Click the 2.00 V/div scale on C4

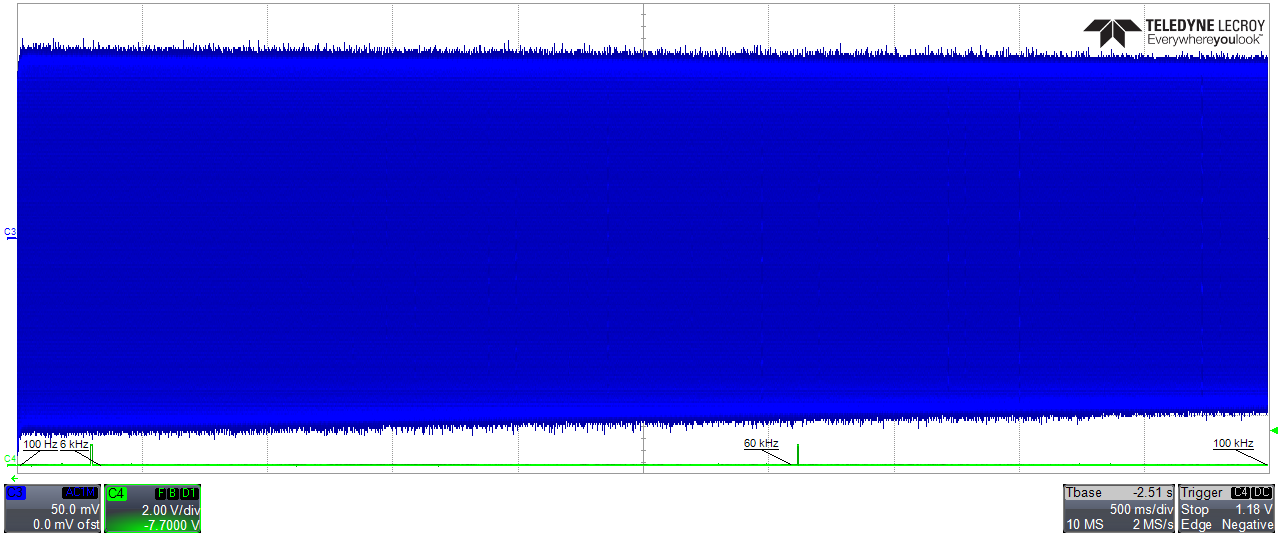pos(171,509)
